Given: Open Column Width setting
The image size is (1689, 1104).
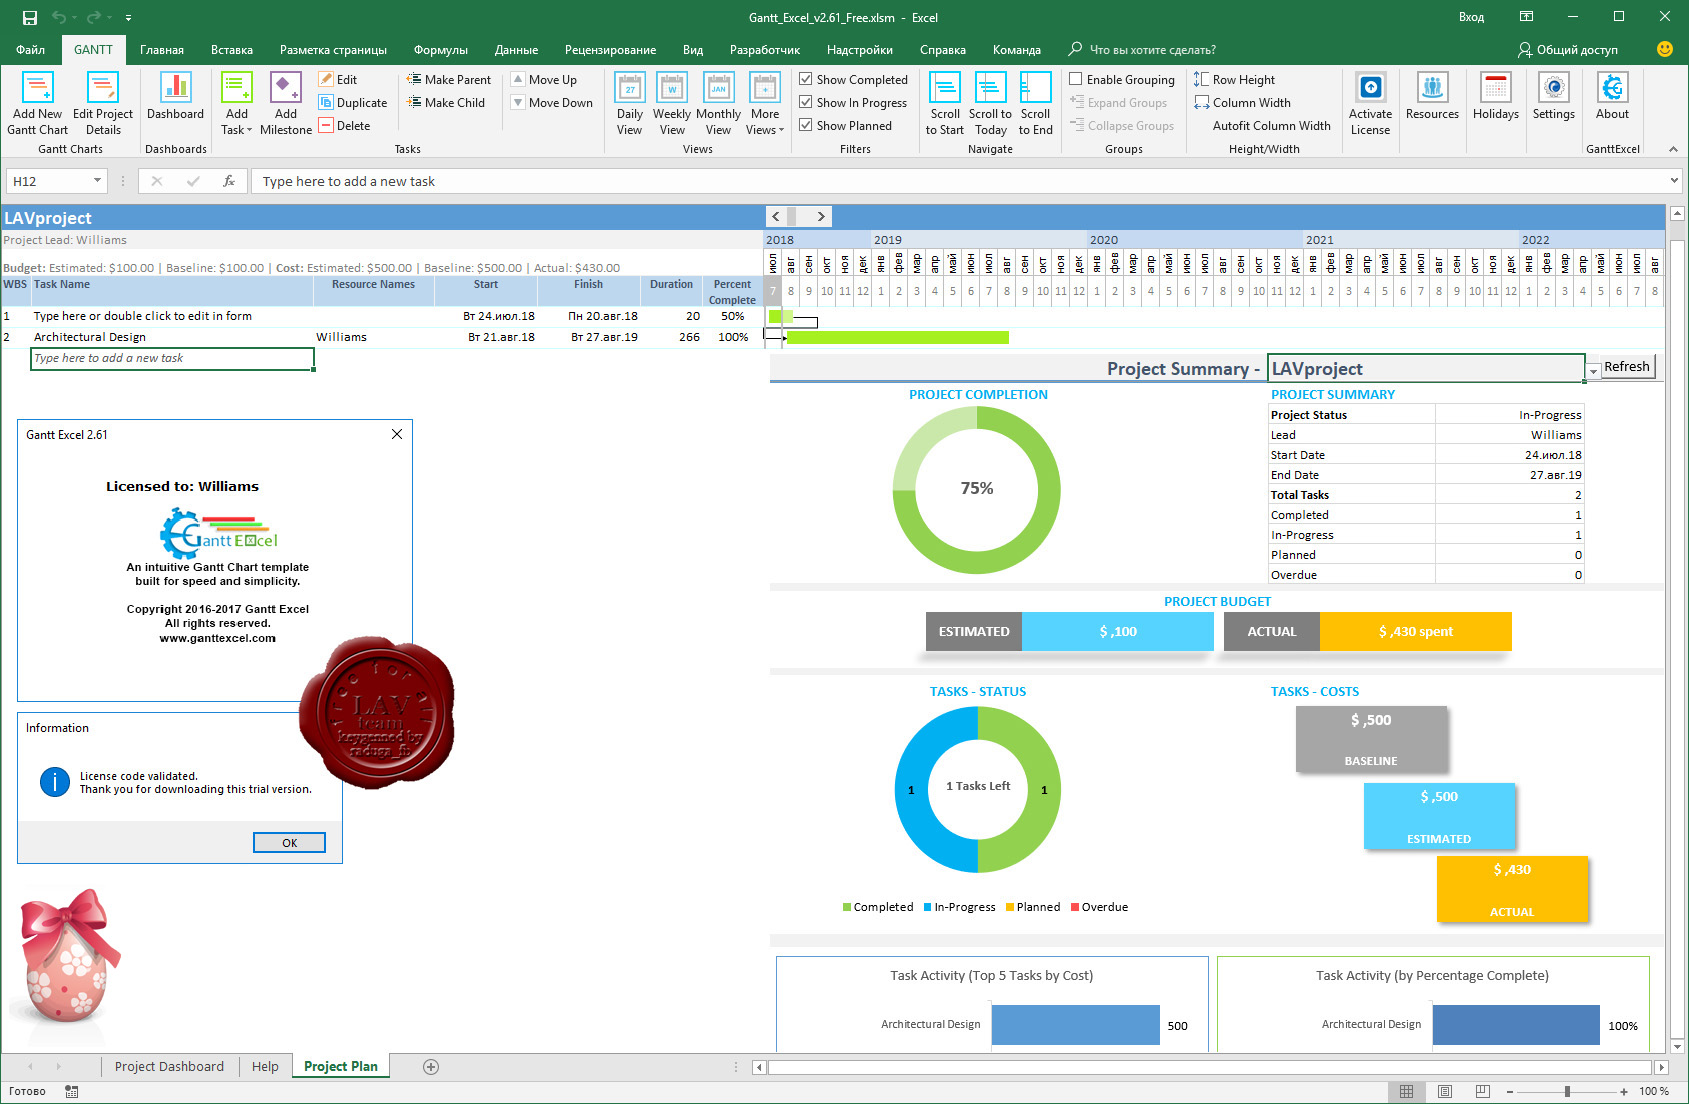Looking at the screenshot, I should click(x=1242, y=102).
